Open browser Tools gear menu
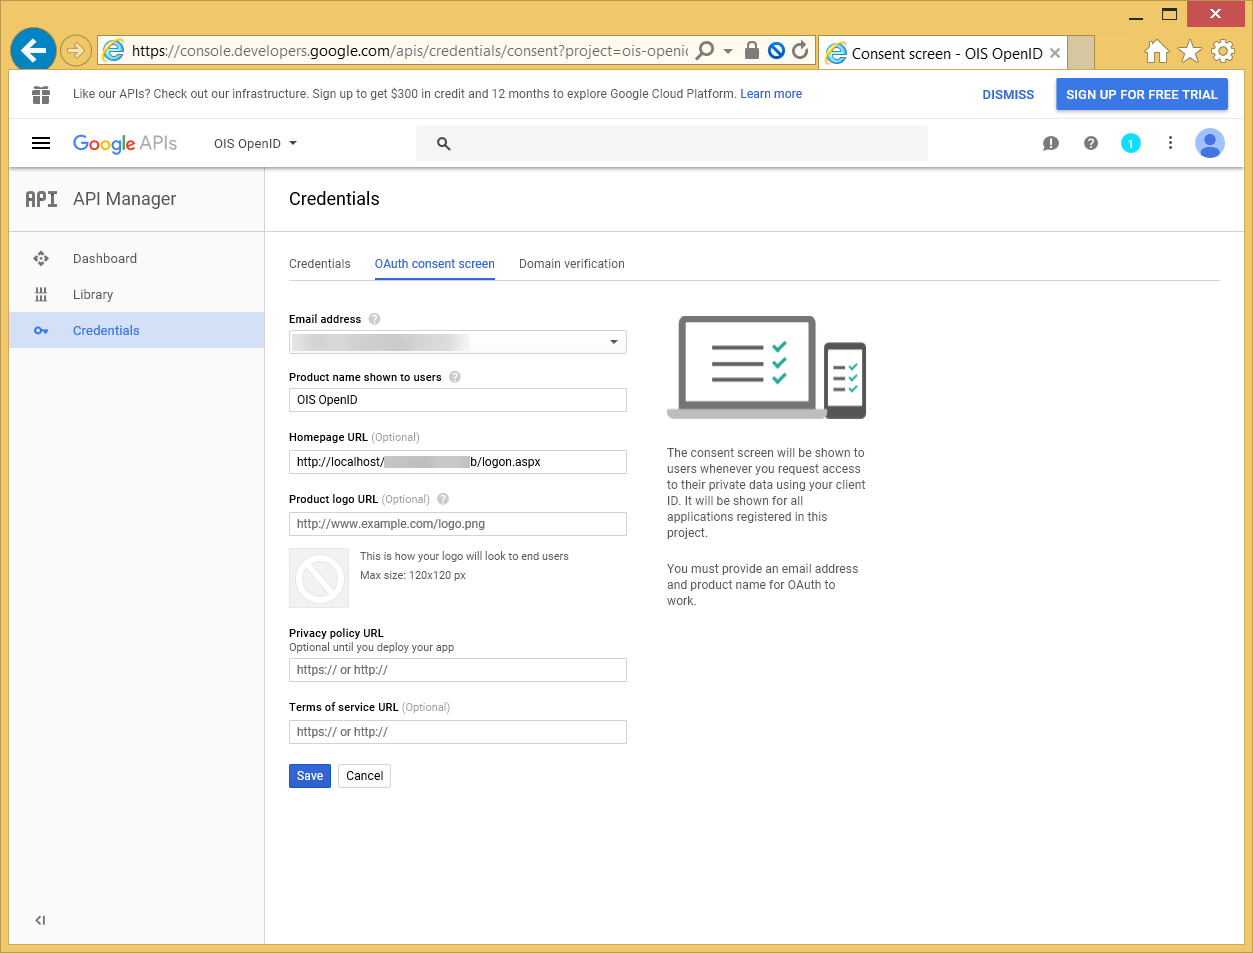The image size is (1253, 953). click(1223, 51)
